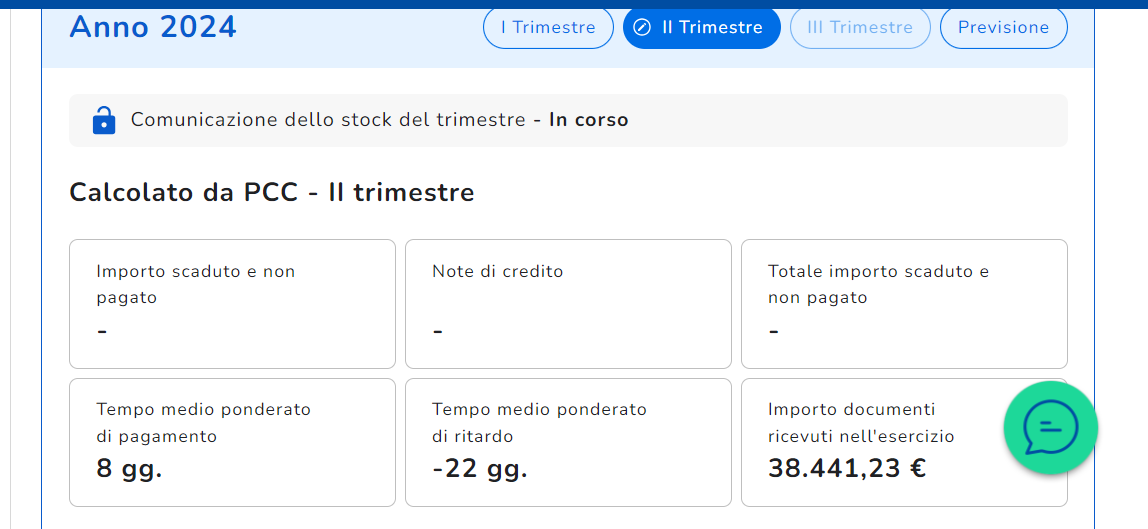Select the Note di credito label
The height and width of the screenshot is (529, 1148).
[497, 271]
